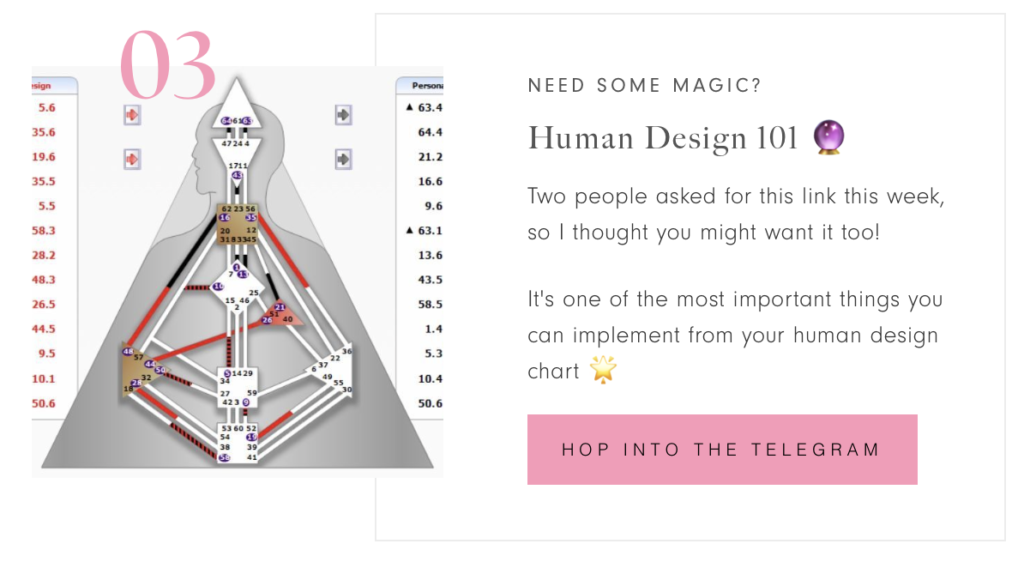Select the red Heart center triangle

(x=281, y=313)
